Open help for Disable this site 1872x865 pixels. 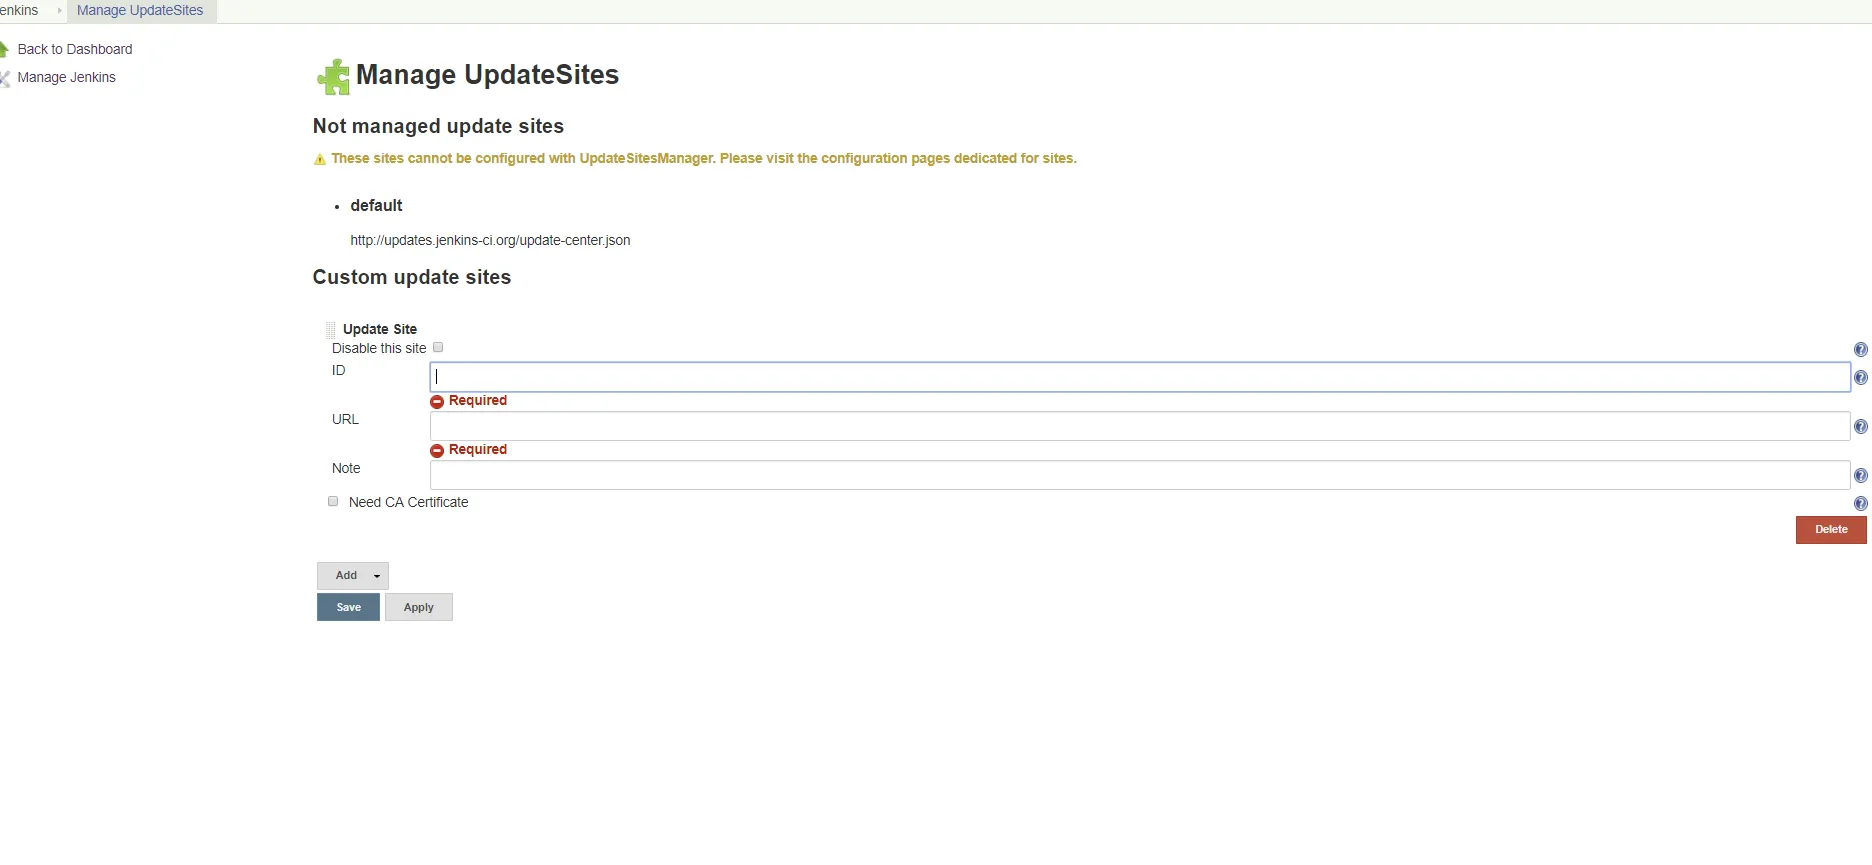[1860, 349]
